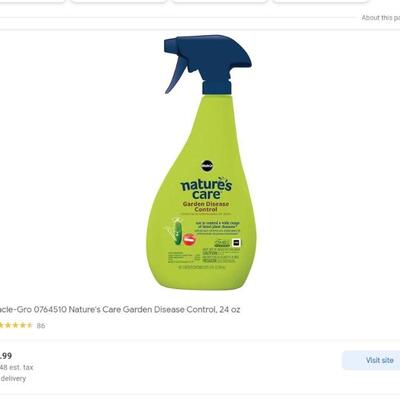Image resolution: width=400 pixels, height=400 pixels.
Task: Open the About this page link
Action: click(381, 18)
